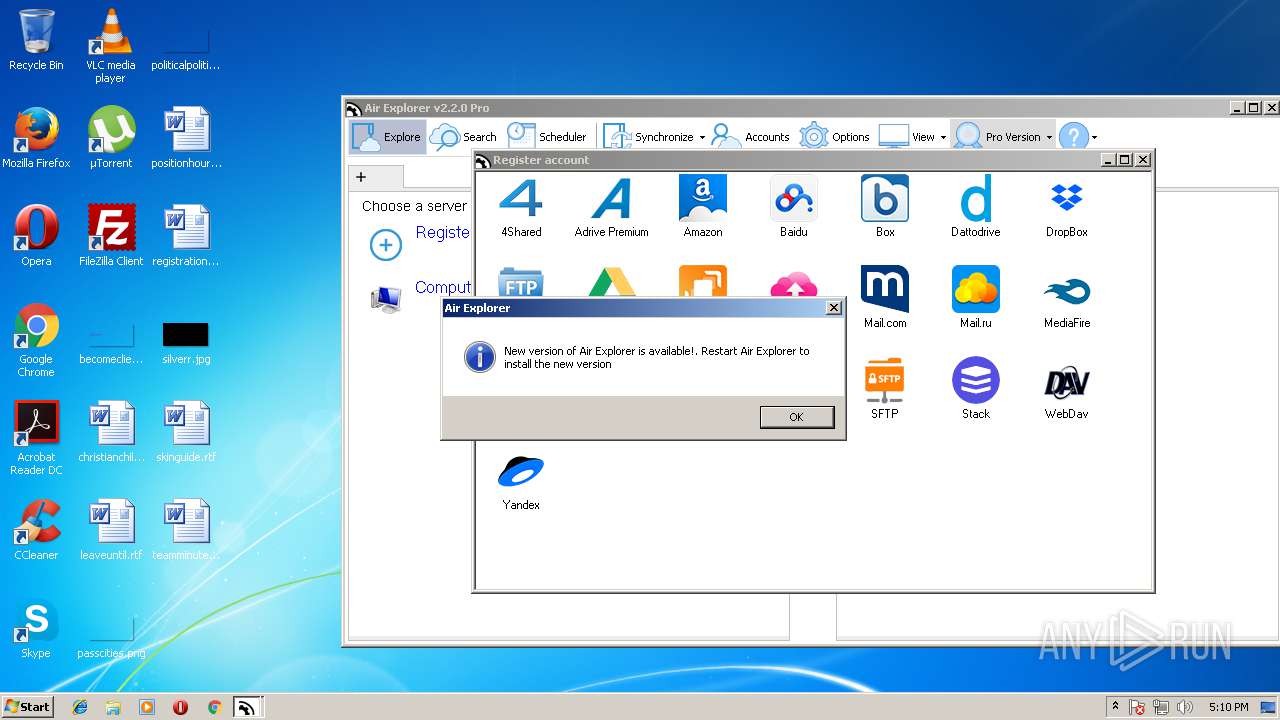Open Options gear in toolbar
The width and height of the screenshot is (1280, 720).
[835, 137]
